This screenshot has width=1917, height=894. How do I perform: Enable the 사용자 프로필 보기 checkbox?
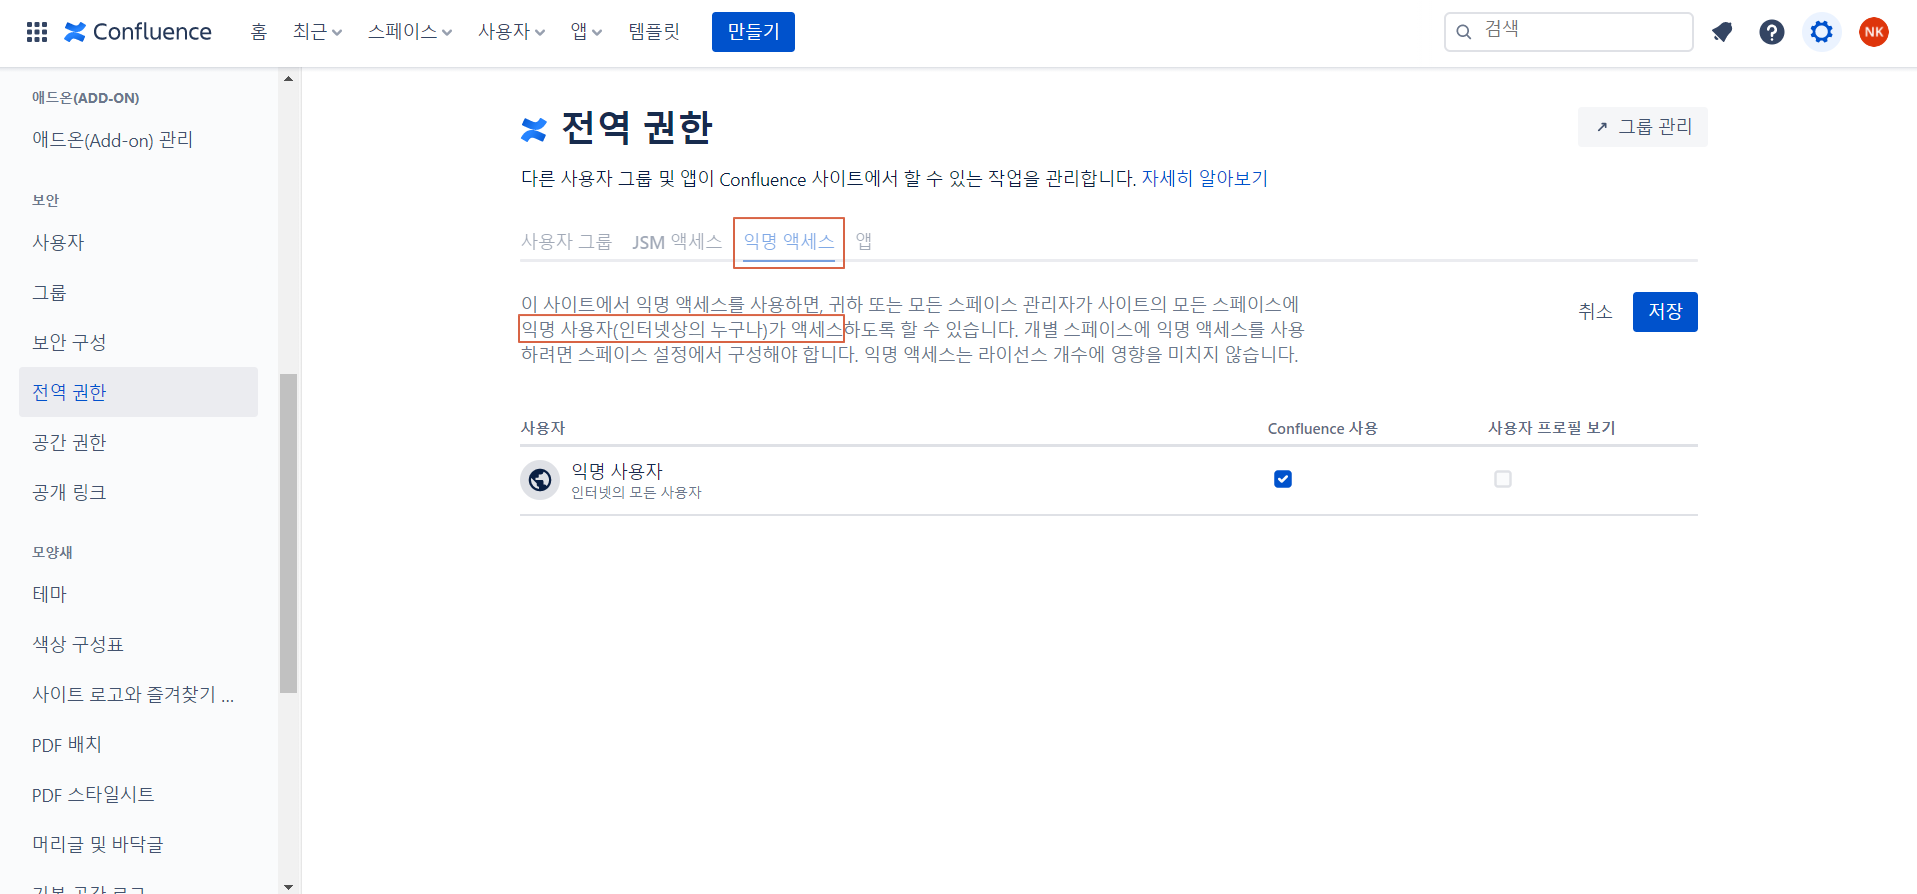point(1502,479)
